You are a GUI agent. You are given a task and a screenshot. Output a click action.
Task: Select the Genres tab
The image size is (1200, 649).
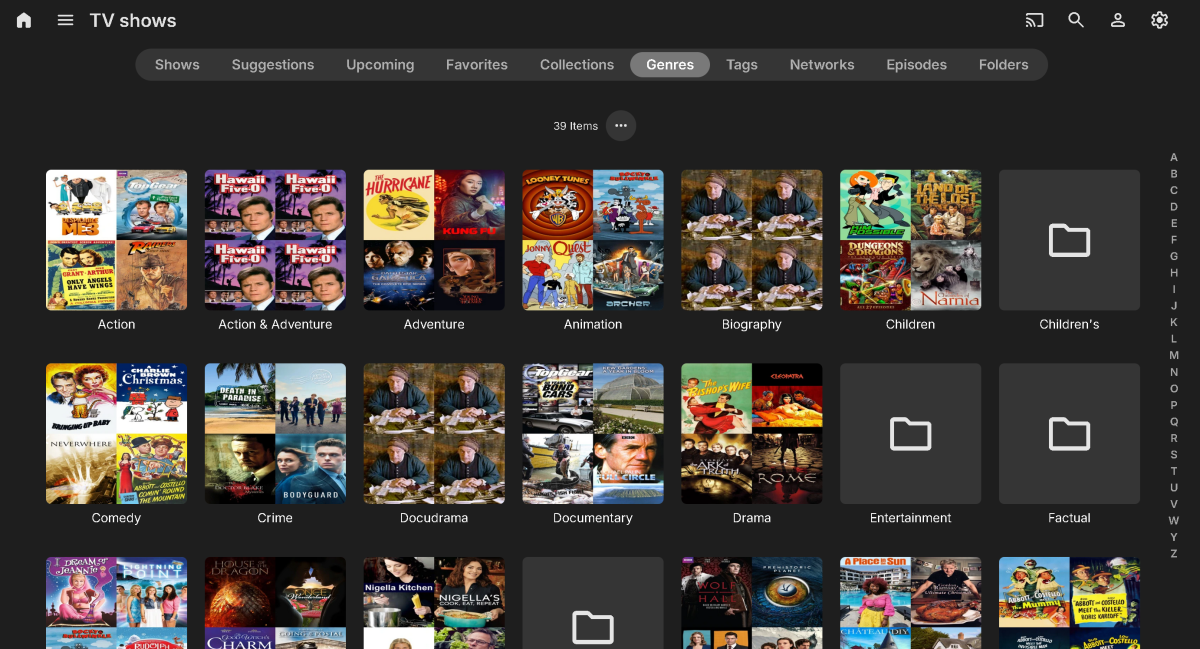[x=670, y=65]
